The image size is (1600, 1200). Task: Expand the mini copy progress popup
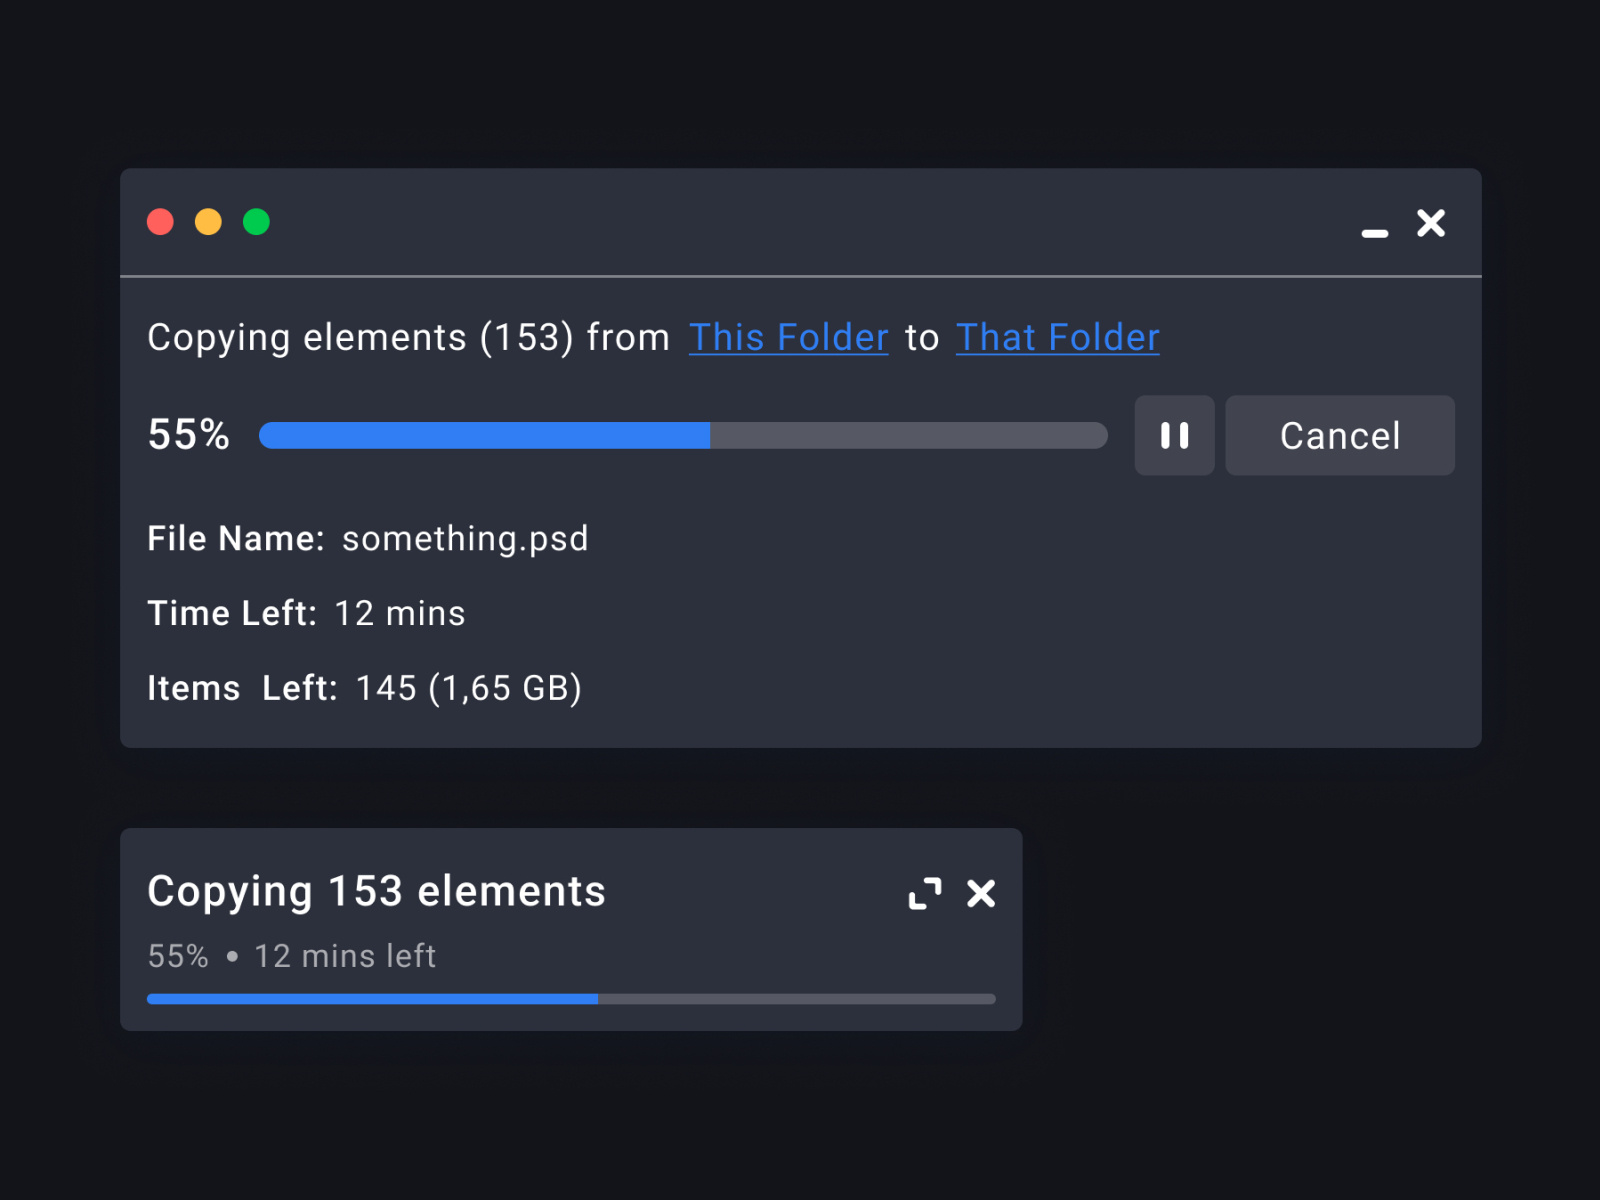click(925, 894)
